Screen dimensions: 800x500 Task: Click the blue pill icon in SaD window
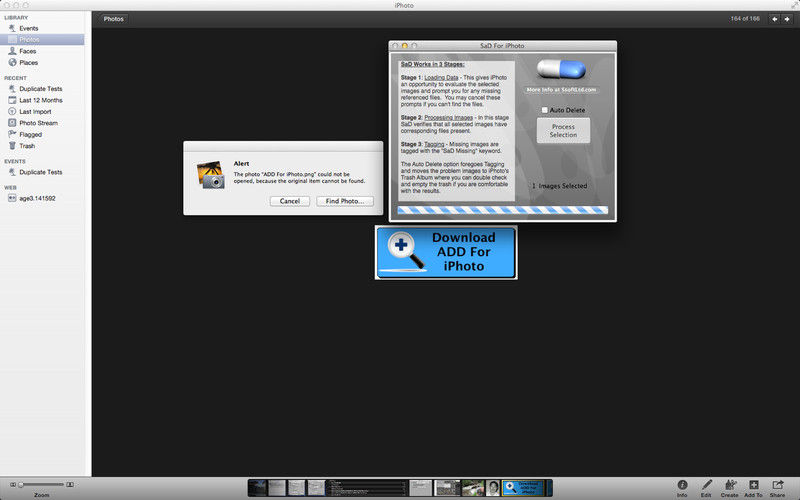(561, 68)
